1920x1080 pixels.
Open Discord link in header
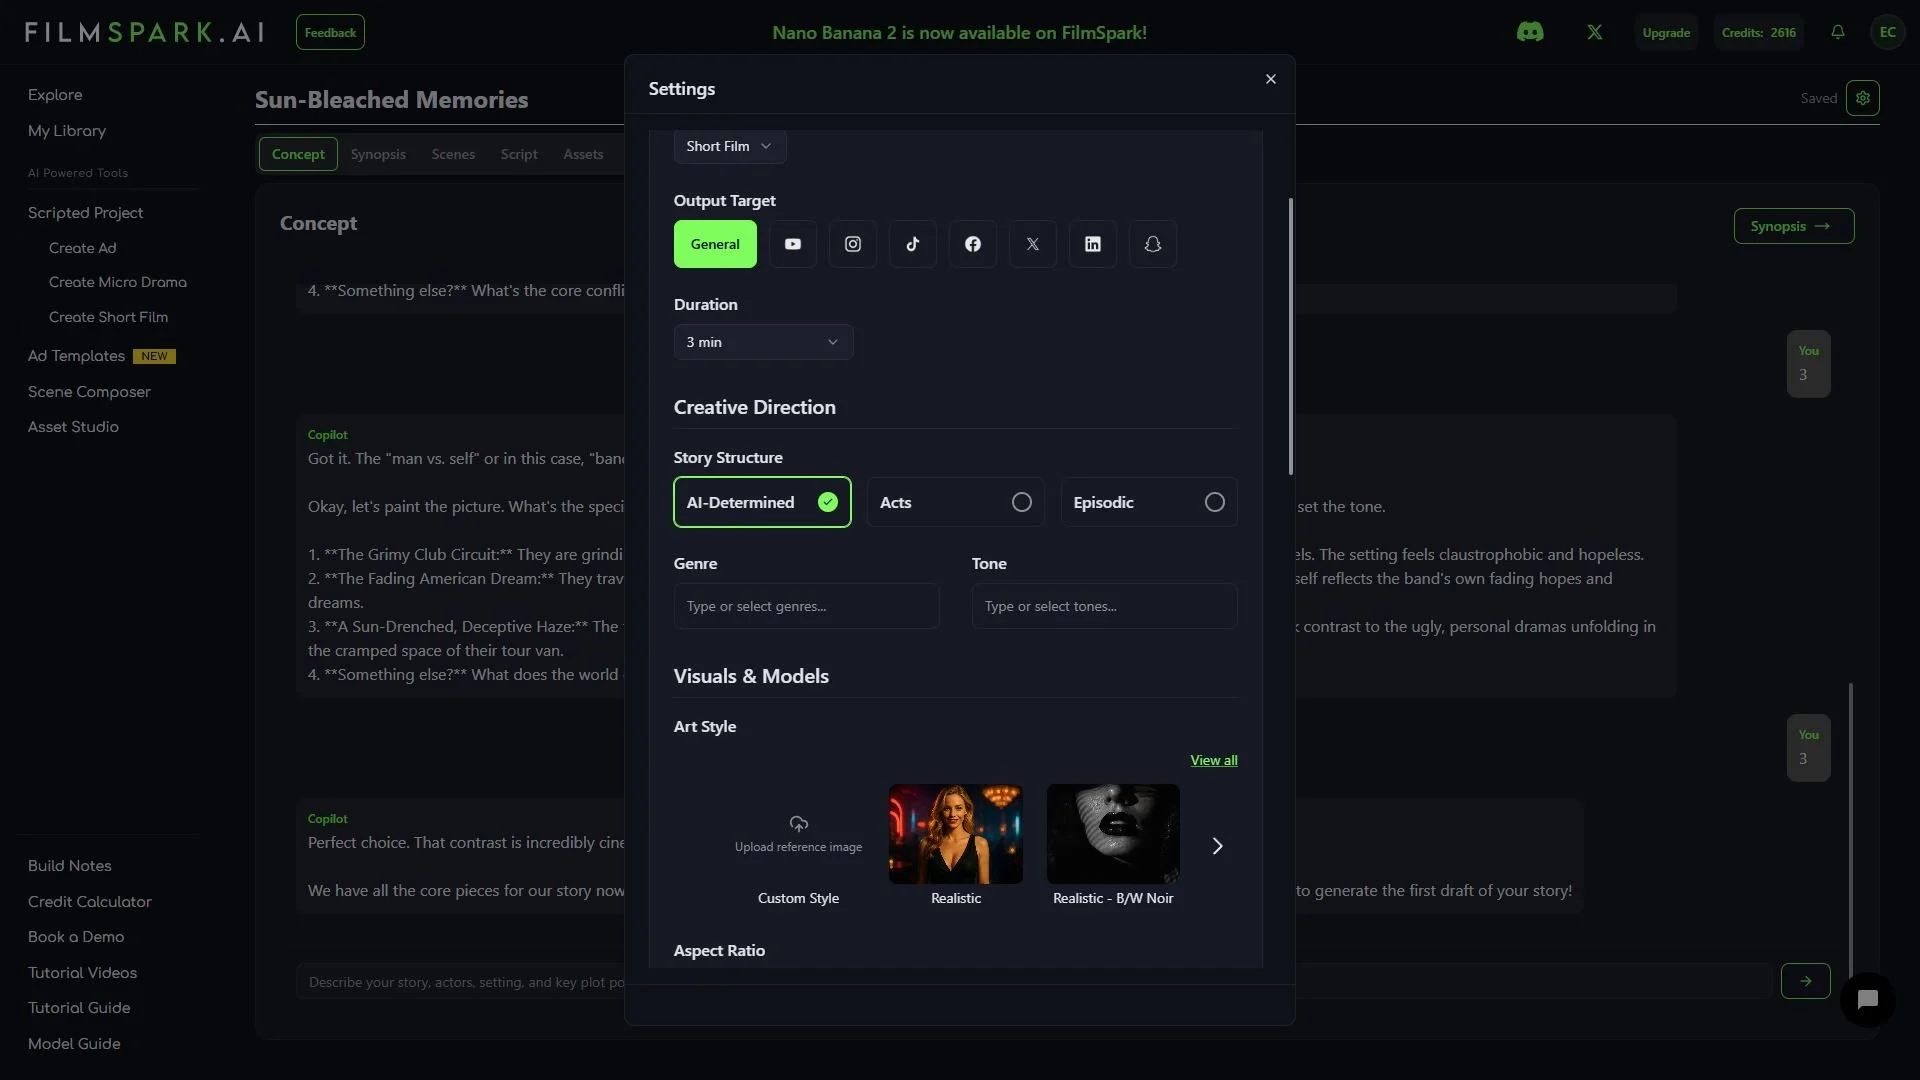tap(1529, 32)
